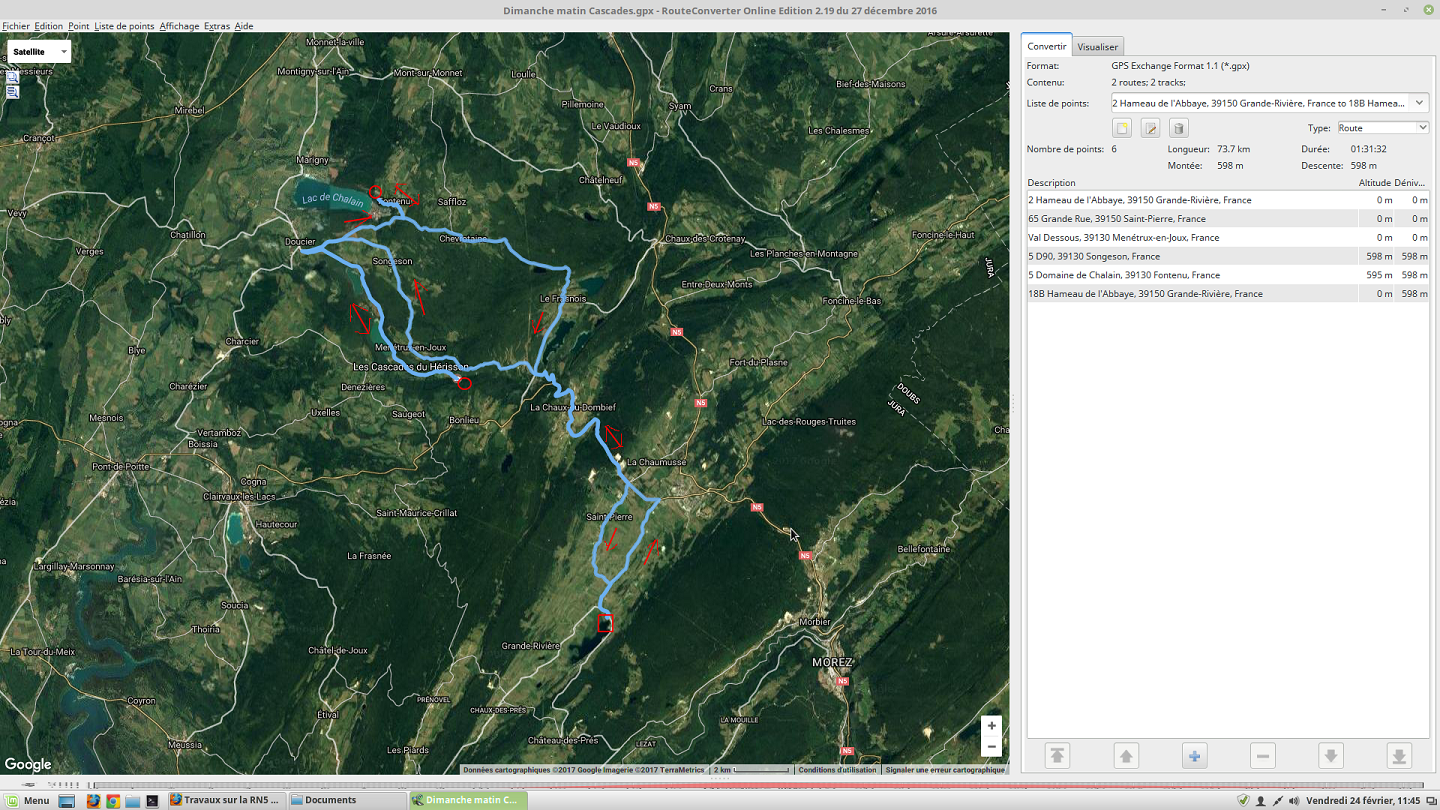Open the Extras menu
Screen dimensions: 1440x810
(x=217, y=26)
